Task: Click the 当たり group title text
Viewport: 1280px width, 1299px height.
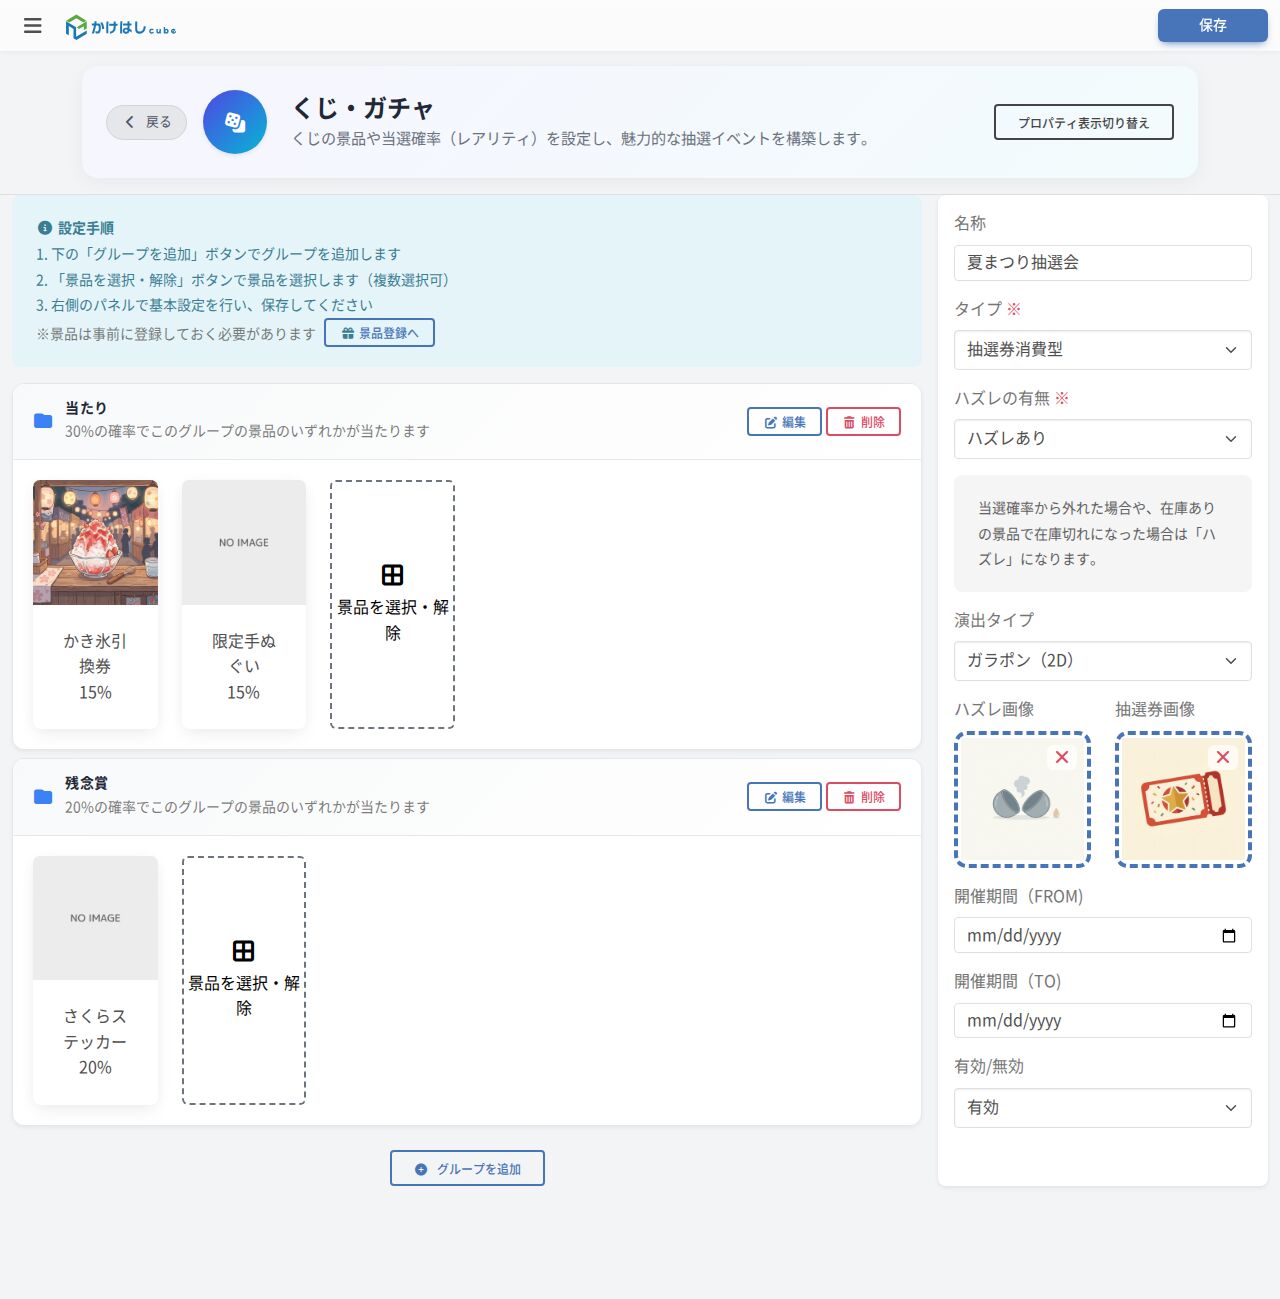Action: (86, 408)
